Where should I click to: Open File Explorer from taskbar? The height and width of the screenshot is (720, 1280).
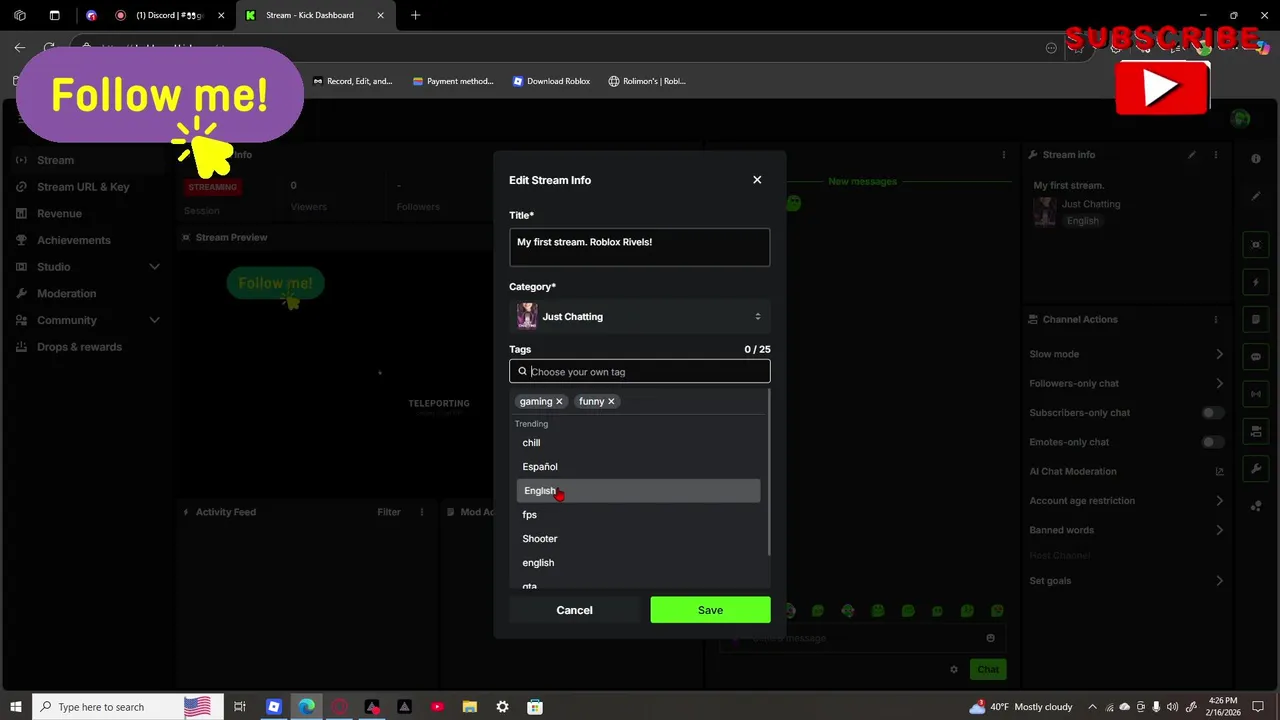tap(470, 707)
